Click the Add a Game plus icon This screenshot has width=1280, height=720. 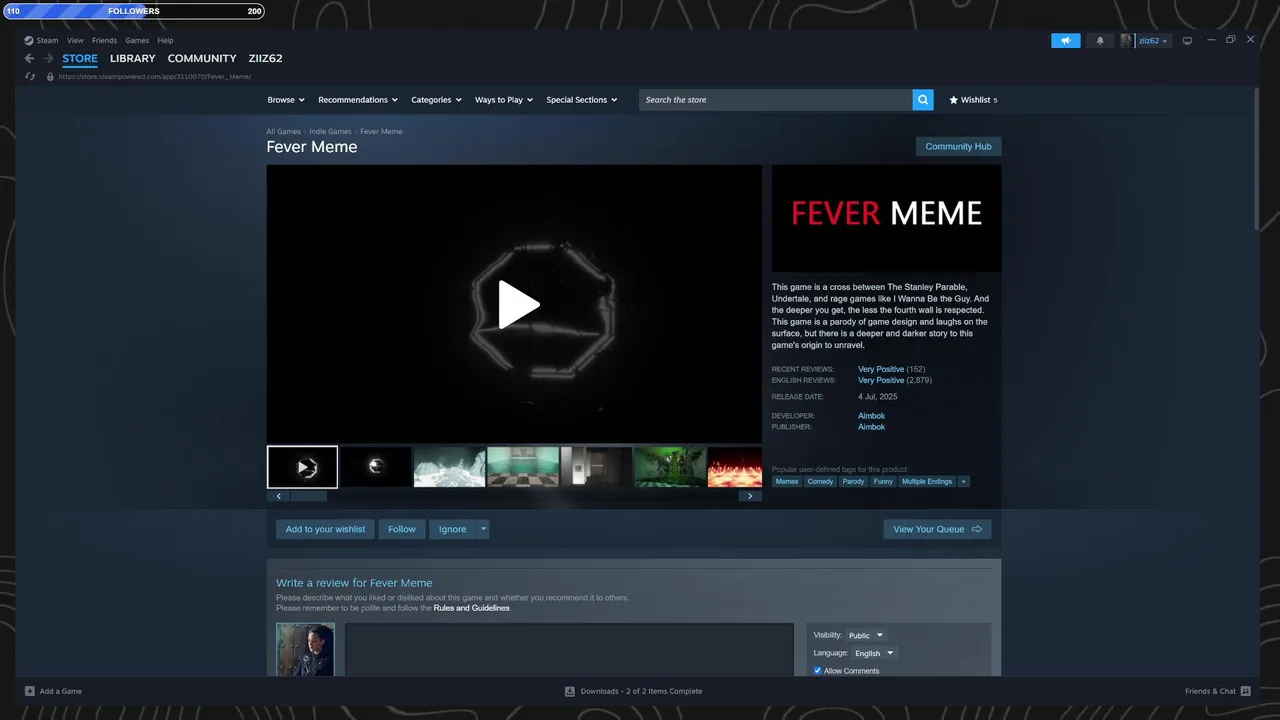pyautogui.click(x=30, y=691)
